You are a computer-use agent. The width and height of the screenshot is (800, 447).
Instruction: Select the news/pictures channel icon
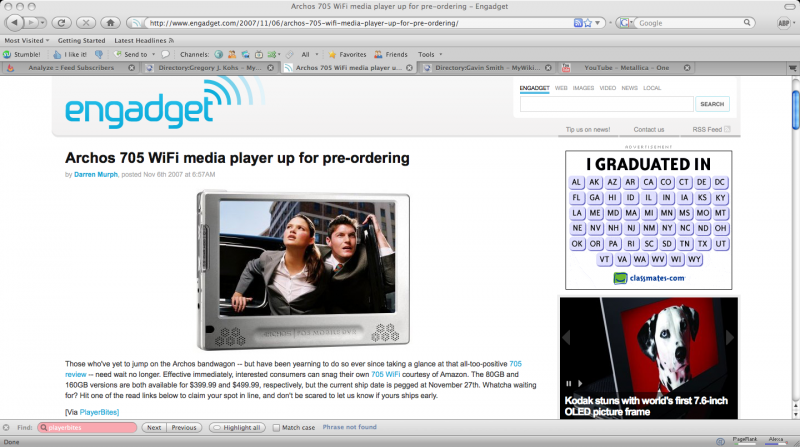point(245,54)
